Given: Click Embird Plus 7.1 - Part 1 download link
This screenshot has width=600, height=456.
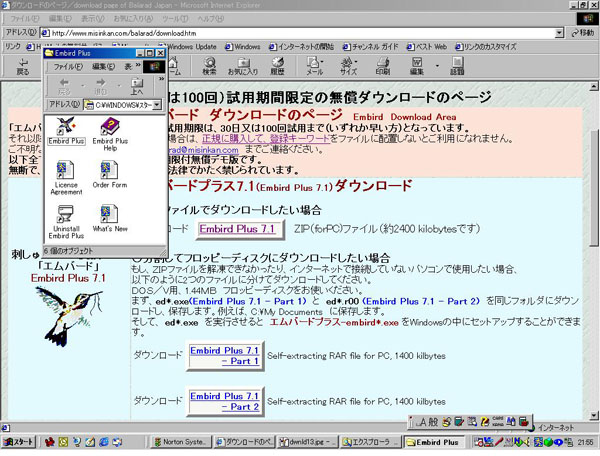Looking at the screenshot, I should coord(225,356).
